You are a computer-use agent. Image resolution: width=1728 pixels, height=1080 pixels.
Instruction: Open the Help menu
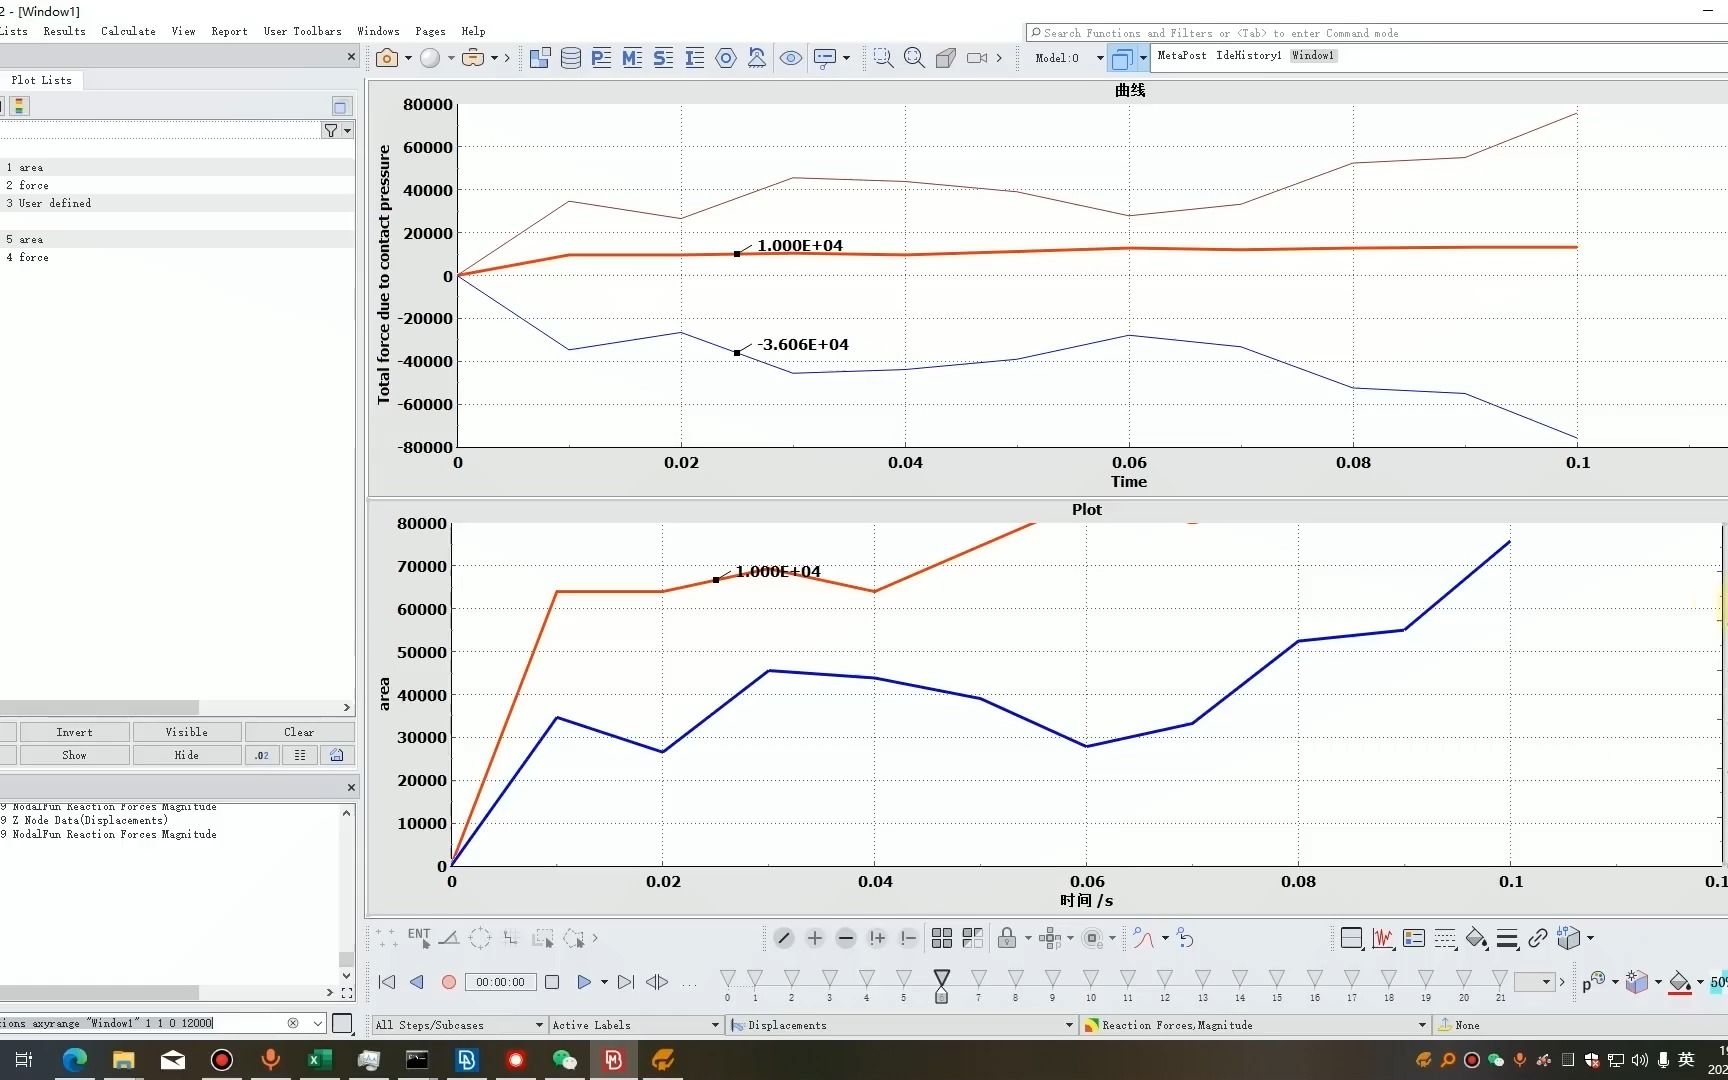click(x=473, y=31)
